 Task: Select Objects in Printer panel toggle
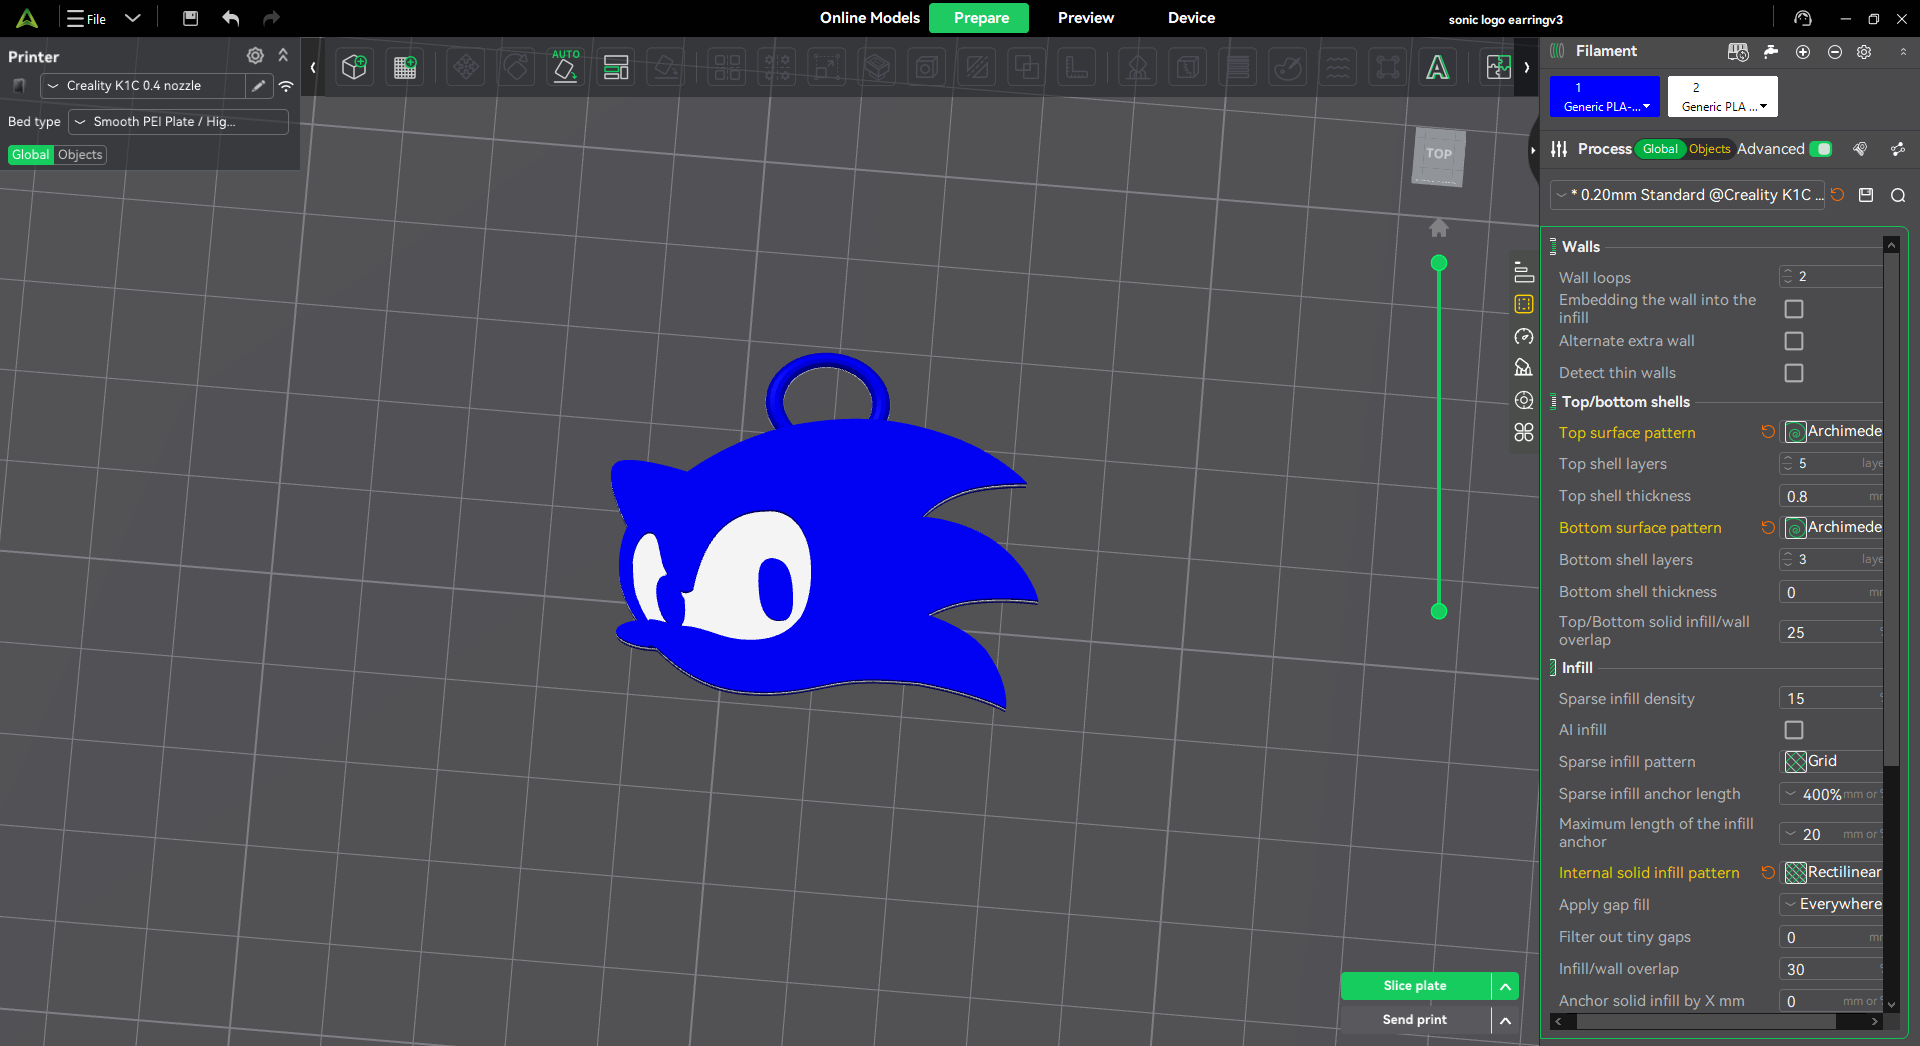pos(80,155)
